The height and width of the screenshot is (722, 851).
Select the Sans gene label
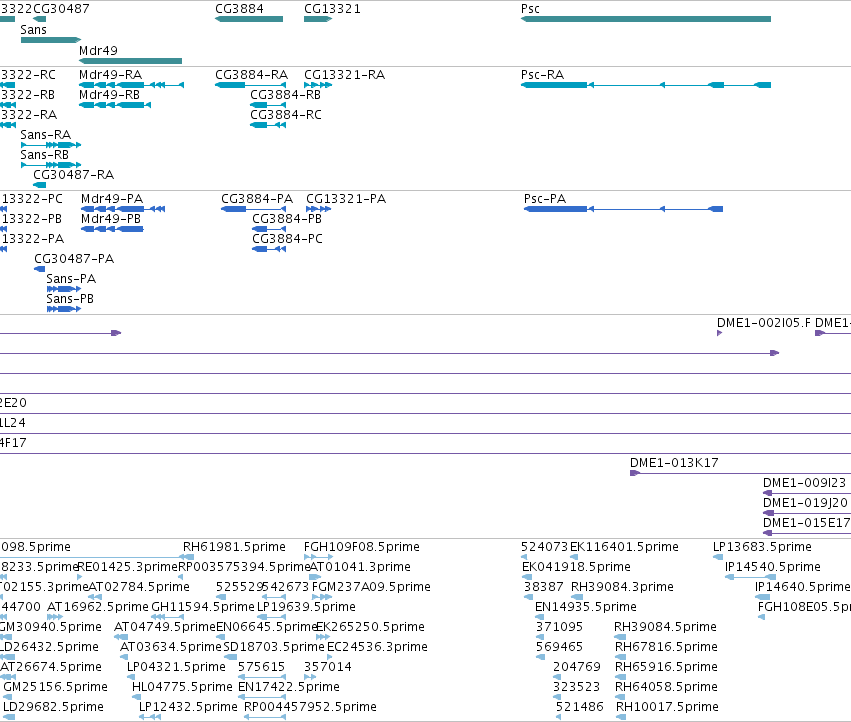pyautogui.click(x=34, y=30)
